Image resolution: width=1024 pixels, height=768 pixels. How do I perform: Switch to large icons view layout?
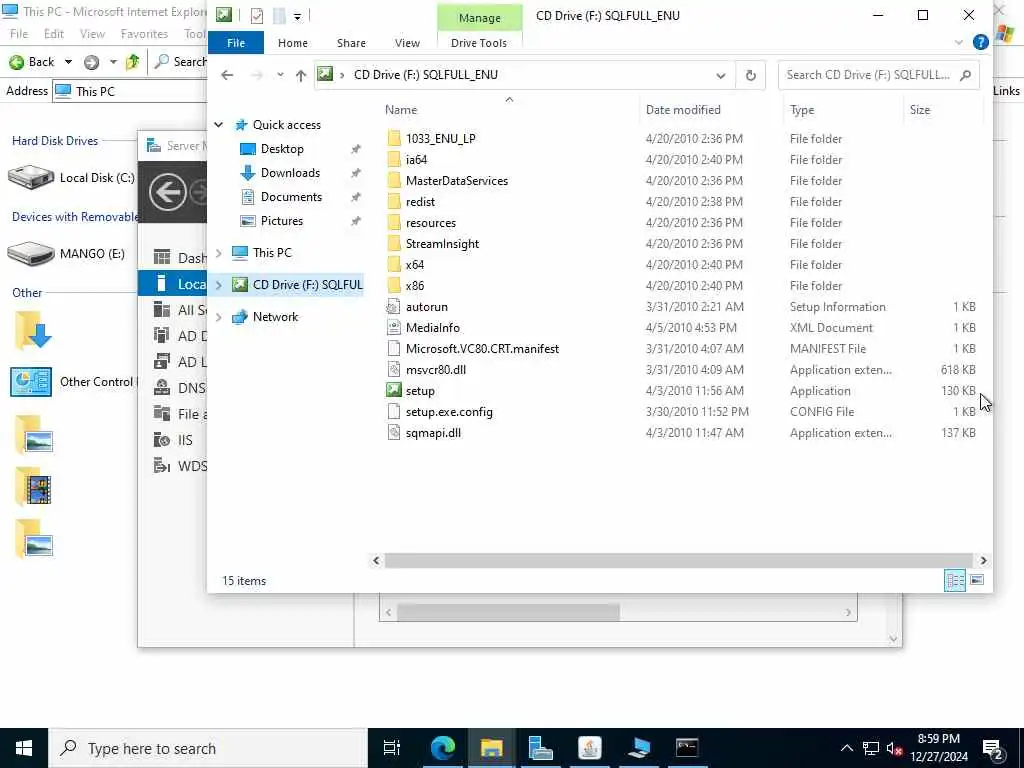tap(977, 580)
